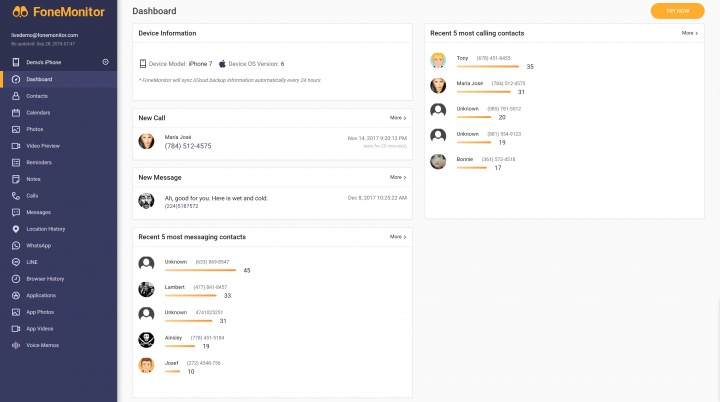The width and height of the screenshot is (720, 402).
Task: Click the Notes icon in sidebar
Action: click(16, 179)
